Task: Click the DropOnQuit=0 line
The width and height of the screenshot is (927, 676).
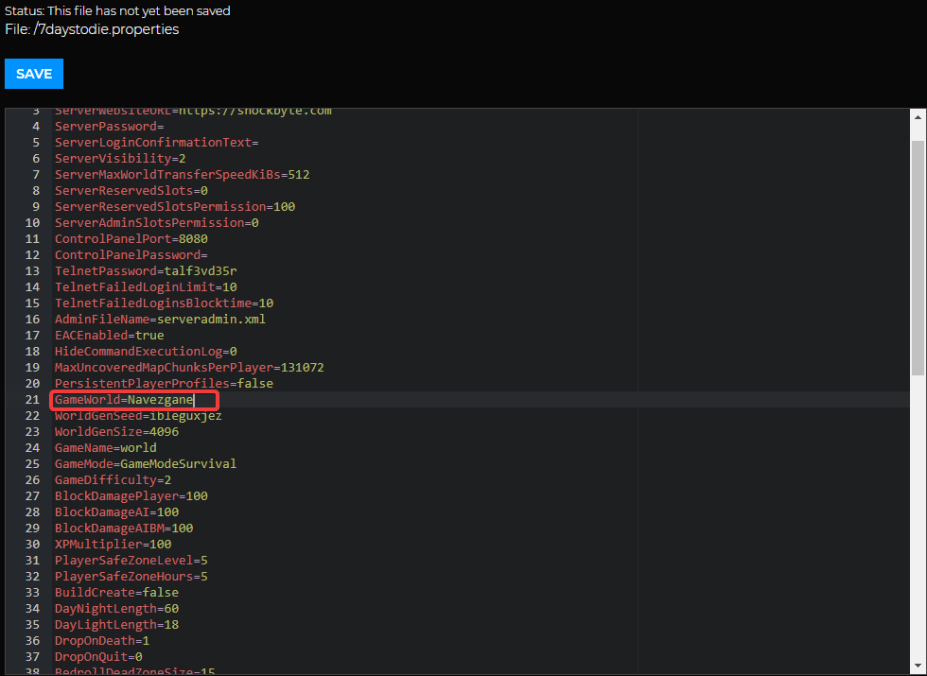Action: point(99,656)
